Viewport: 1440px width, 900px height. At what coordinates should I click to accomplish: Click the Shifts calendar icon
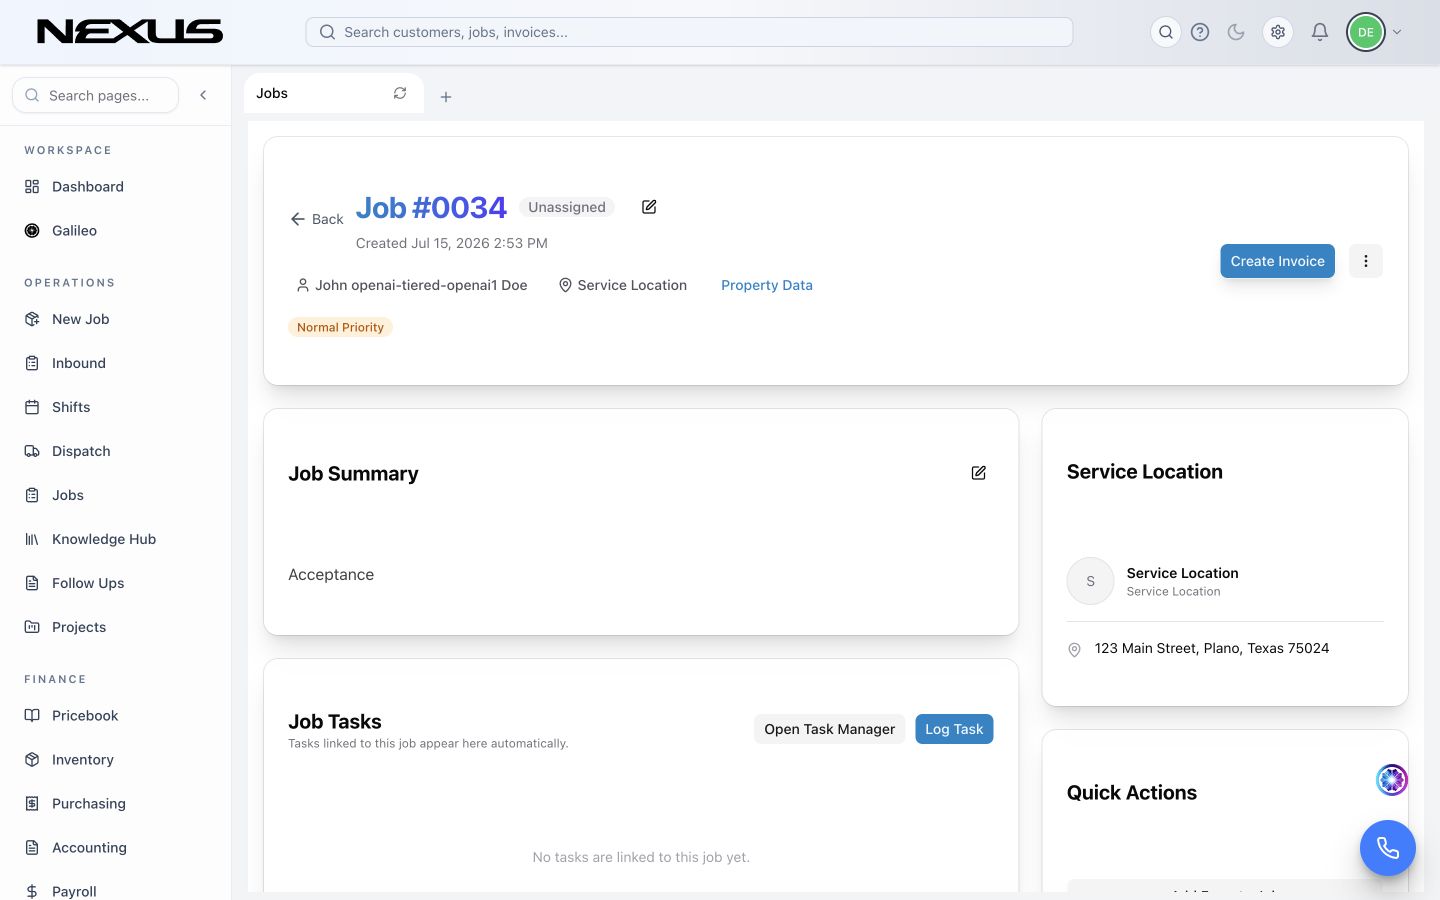point(32,407)
